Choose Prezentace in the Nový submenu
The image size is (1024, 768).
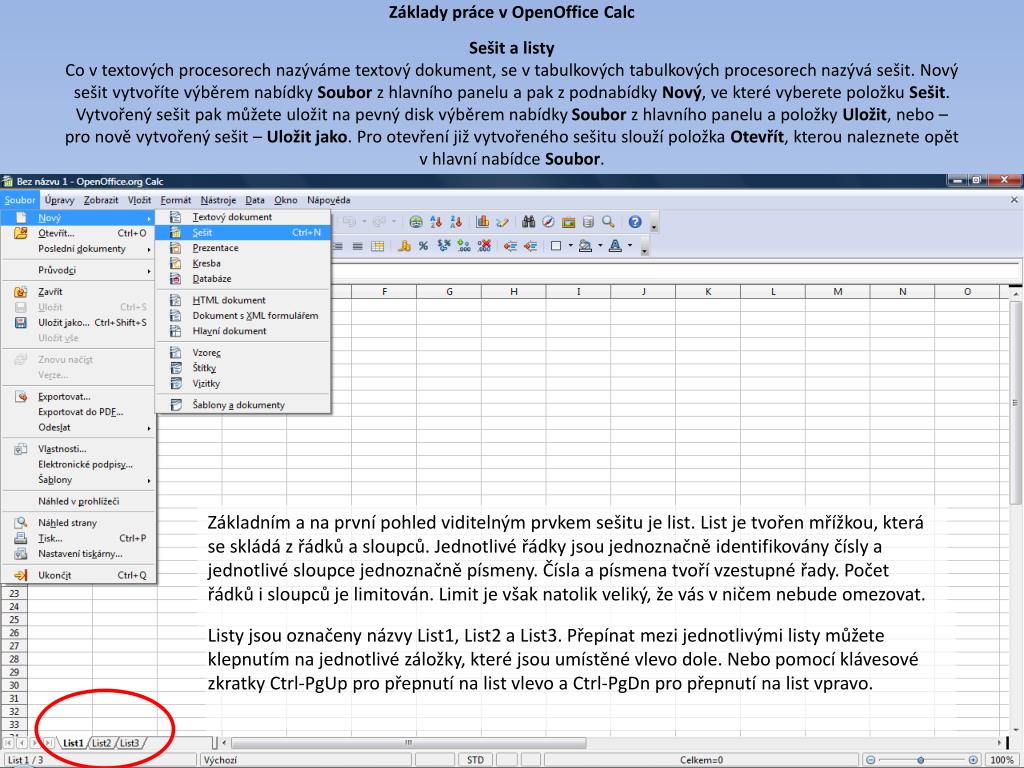click(x=244, y=248)
